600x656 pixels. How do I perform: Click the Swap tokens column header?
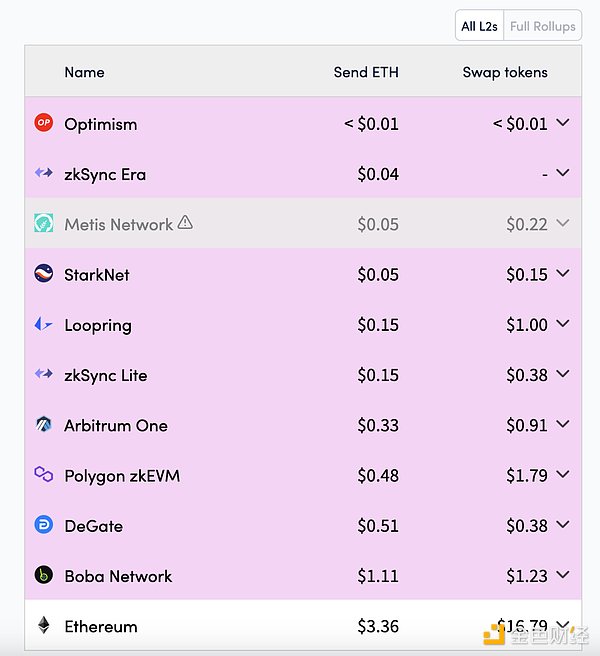[505, 72]
